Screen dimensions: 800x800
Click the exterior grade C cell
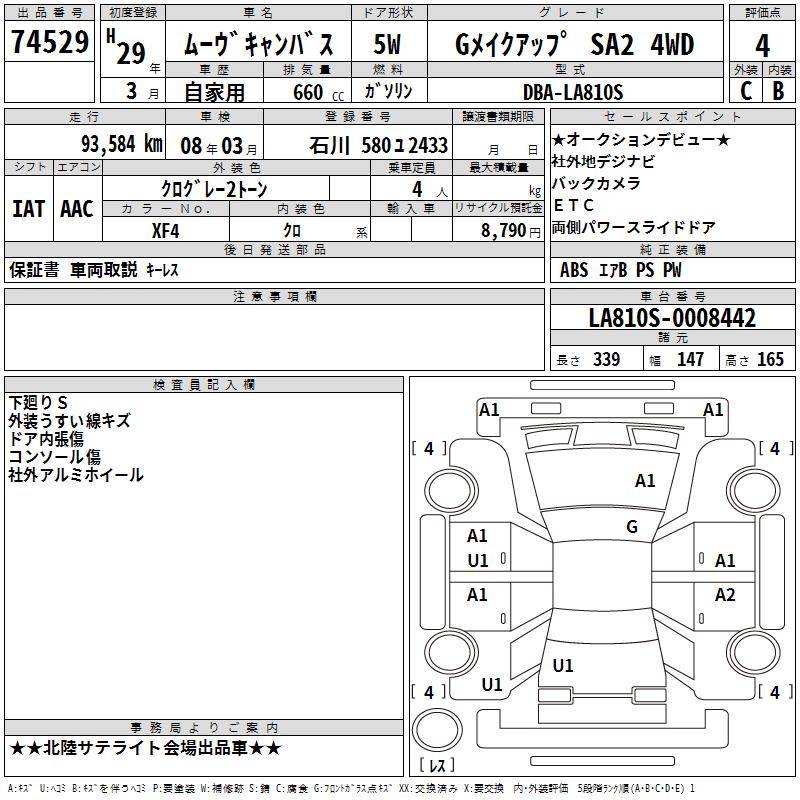(745, 91)
